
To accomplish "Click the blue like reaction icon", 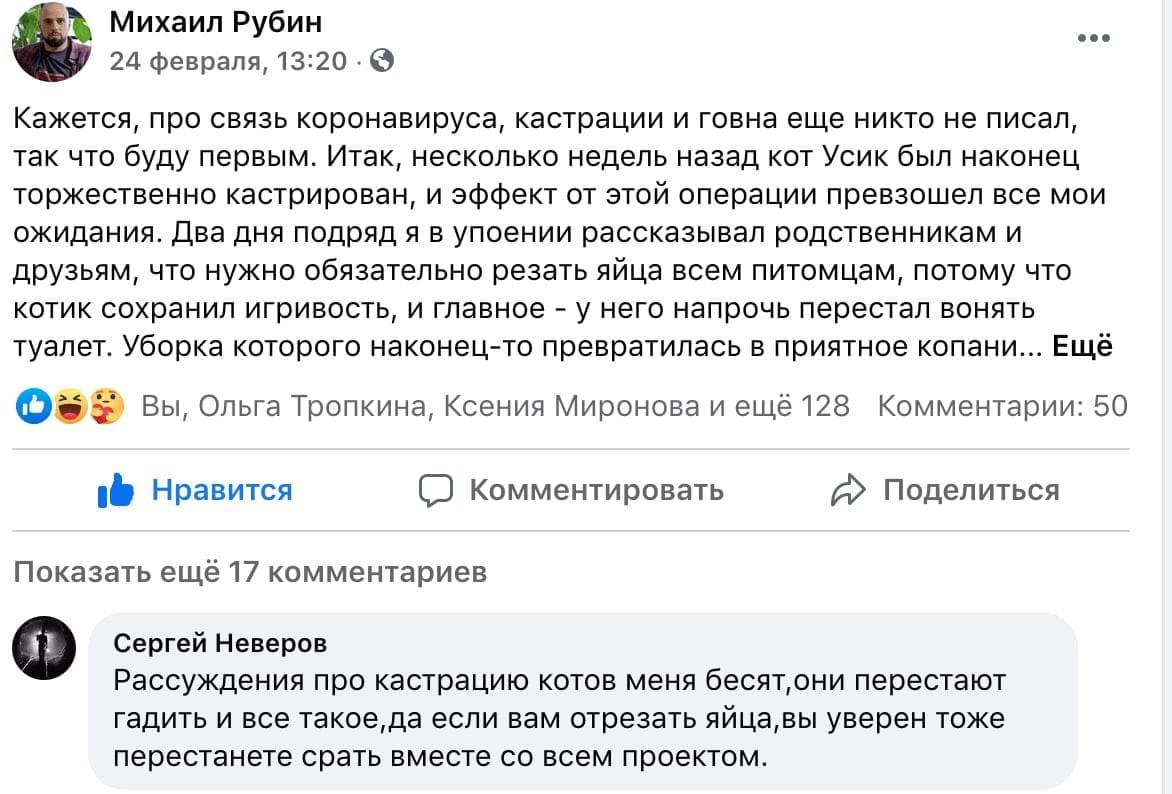I will pos(35,406).
